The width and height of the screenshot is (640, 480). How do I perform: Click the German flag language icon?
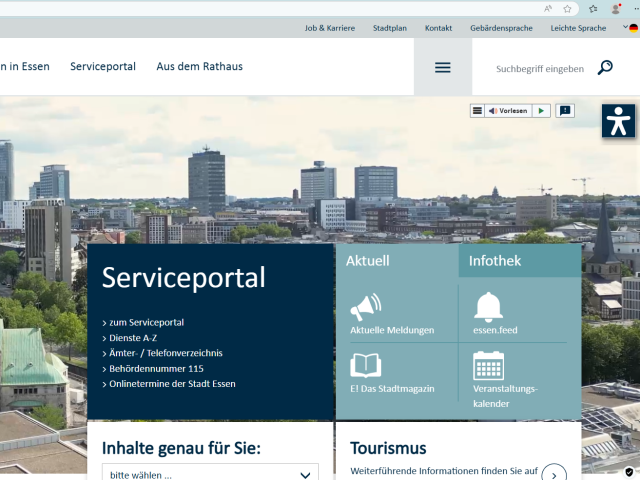633,28
